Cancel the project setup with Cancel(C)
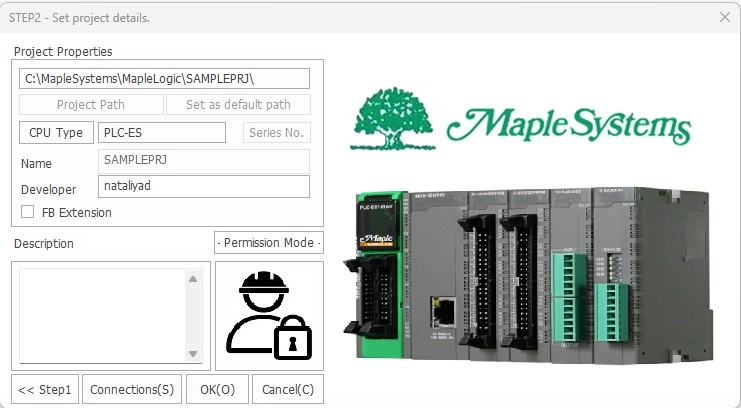 point(288,390)
